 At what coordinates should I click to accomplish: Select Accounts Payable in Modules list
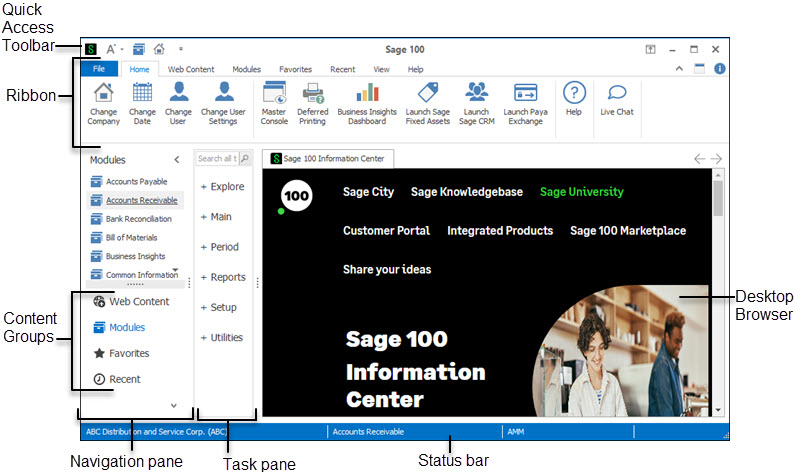pyautogui.click(x=136, y=182)
